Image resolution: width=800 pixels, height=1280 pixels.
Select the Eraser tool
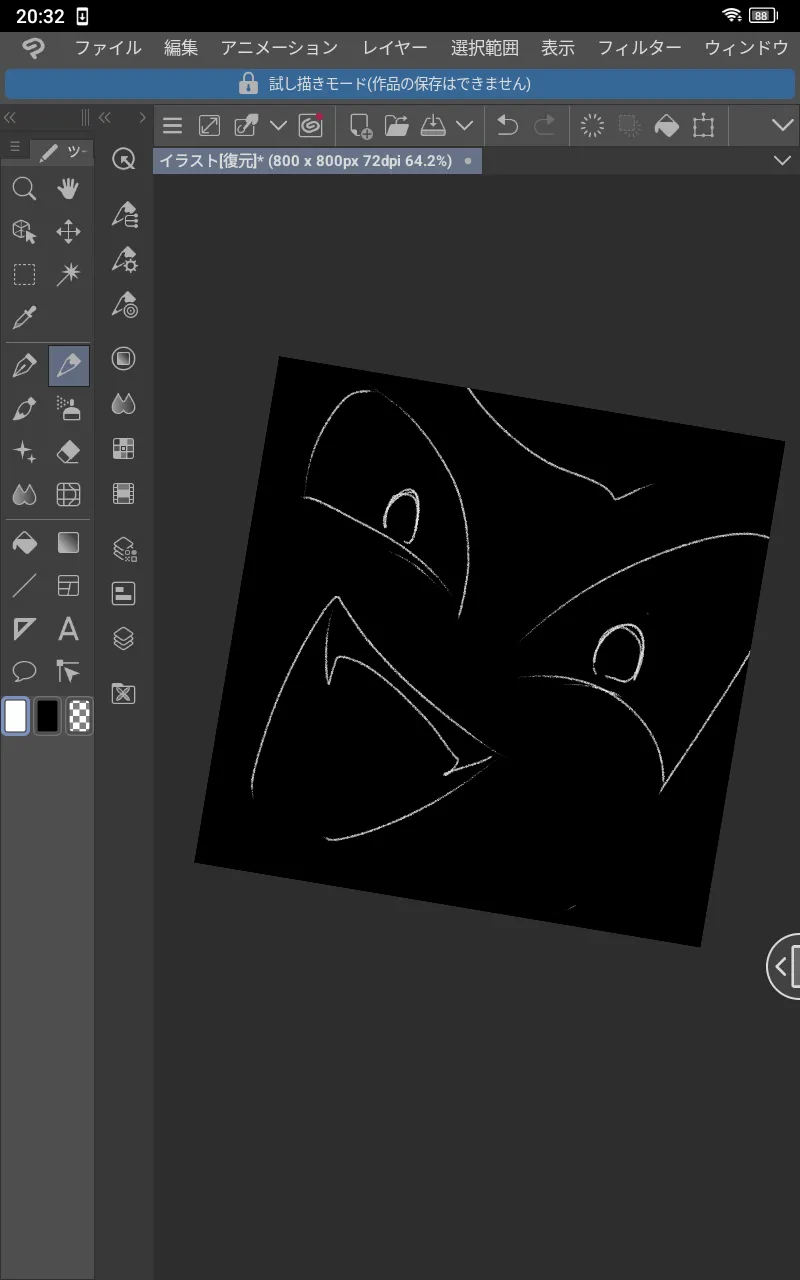tap(68, 452)
